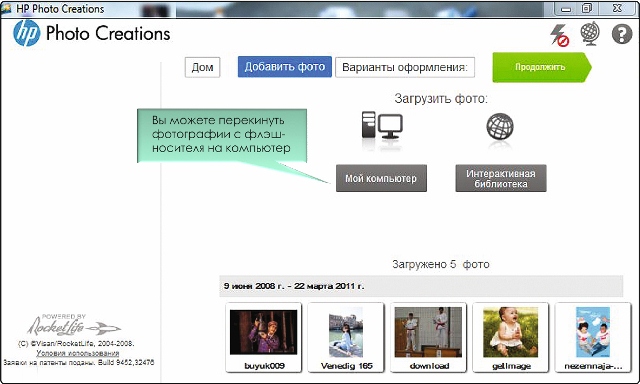Open the help question mark icon

622,34
